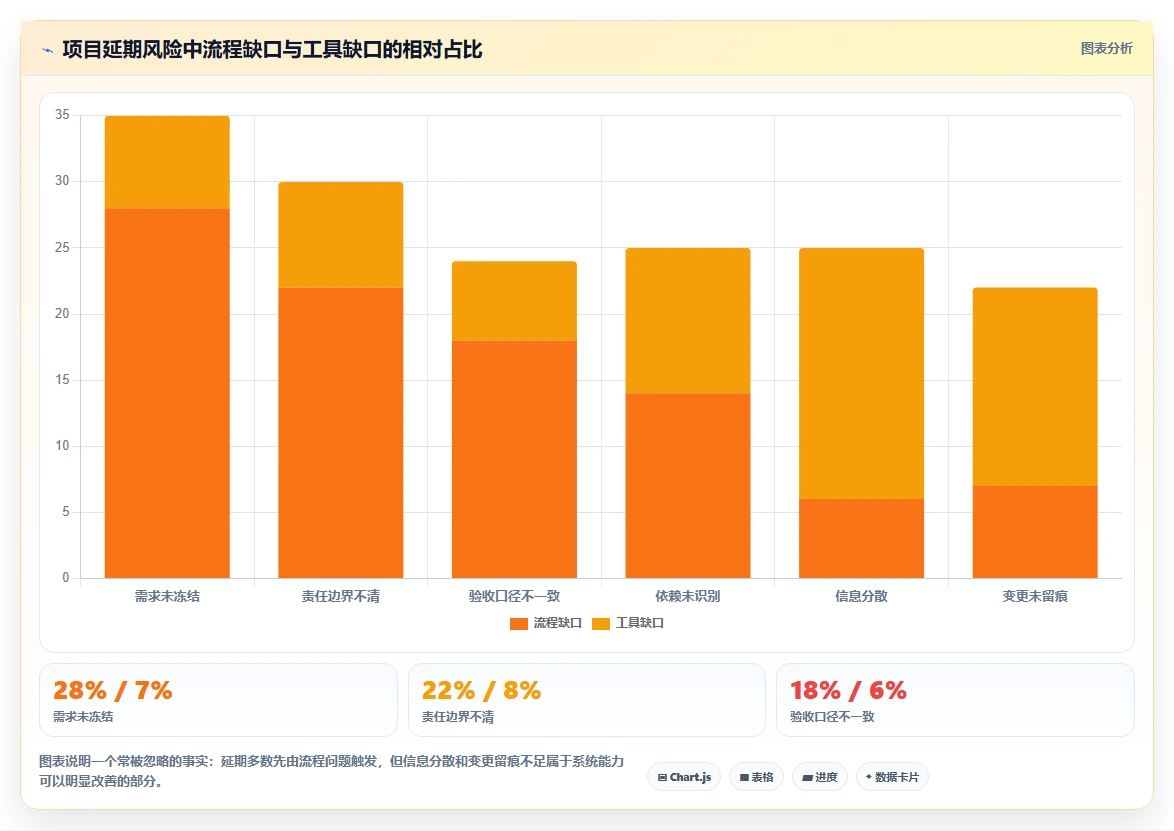Image resolution: width=1174 pixels, height=831 pixels.
Task: Click the 信息分散 process gap bar segment
Action: [862, 538]
